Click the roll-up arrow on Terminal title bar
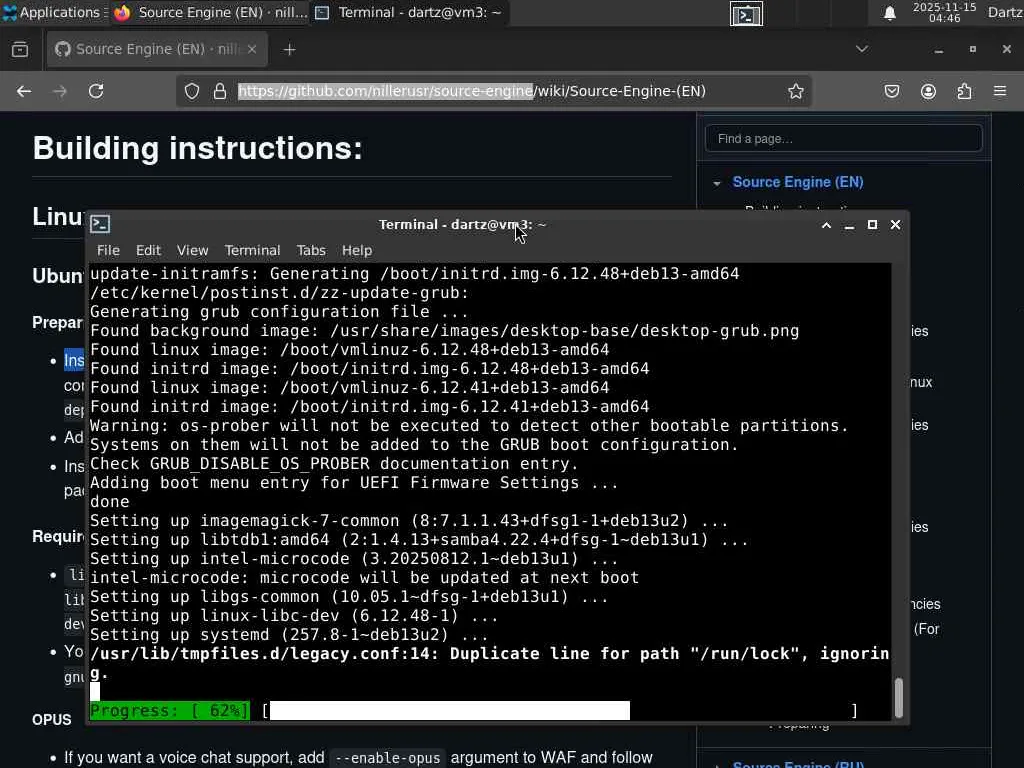 826,225
